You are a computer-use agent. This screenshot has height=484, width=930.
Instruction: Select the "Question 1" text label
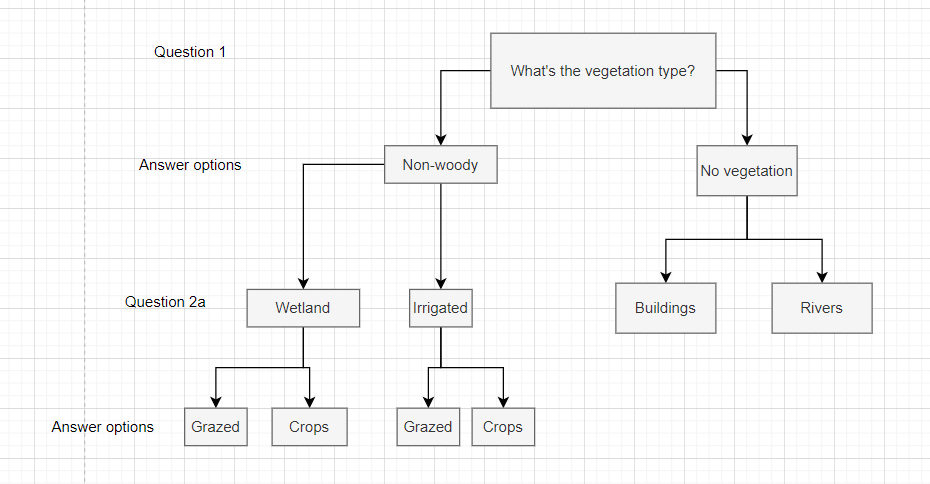coord(190,52)
